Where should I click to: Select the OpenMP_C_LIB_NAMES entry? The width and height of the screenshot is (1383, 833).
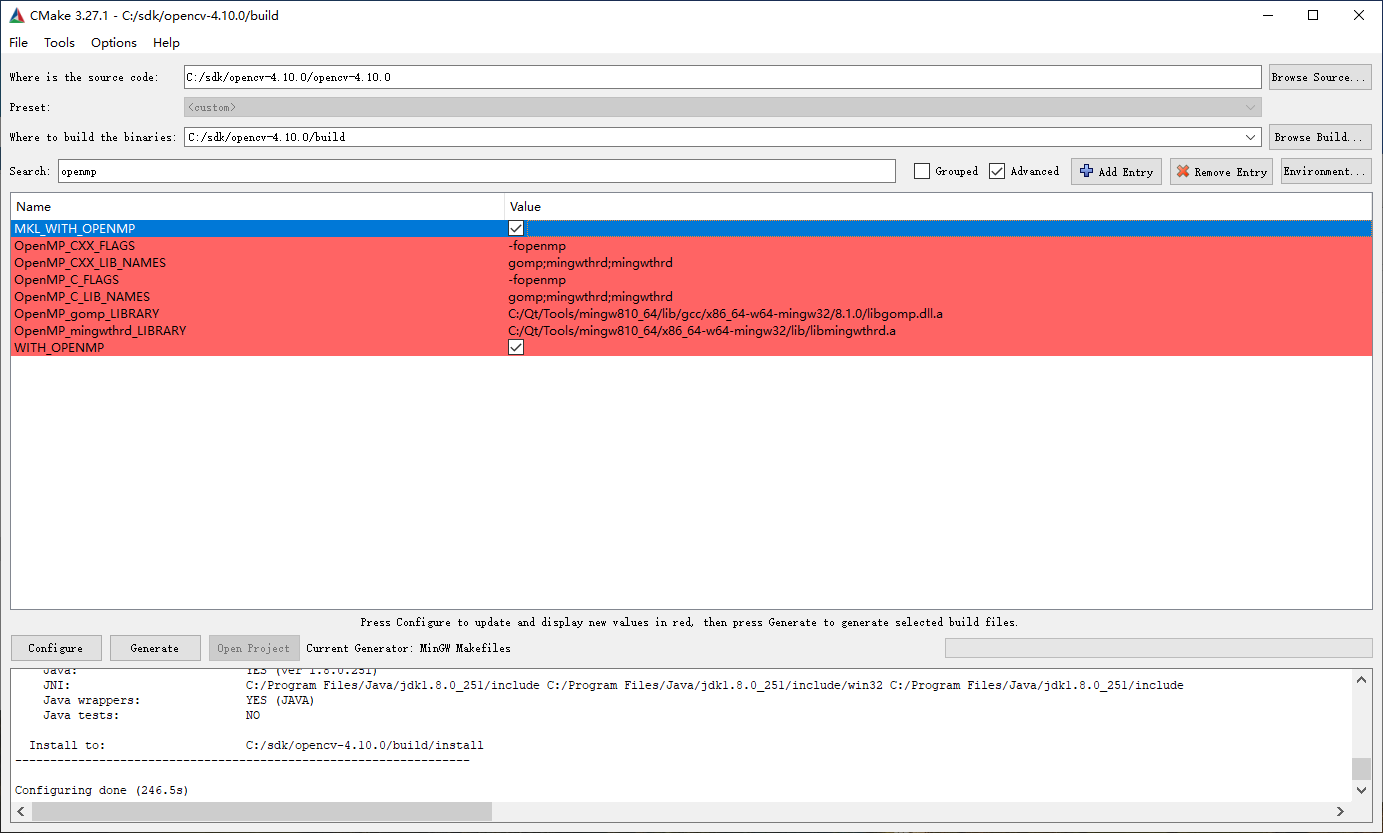coord(82,296)
